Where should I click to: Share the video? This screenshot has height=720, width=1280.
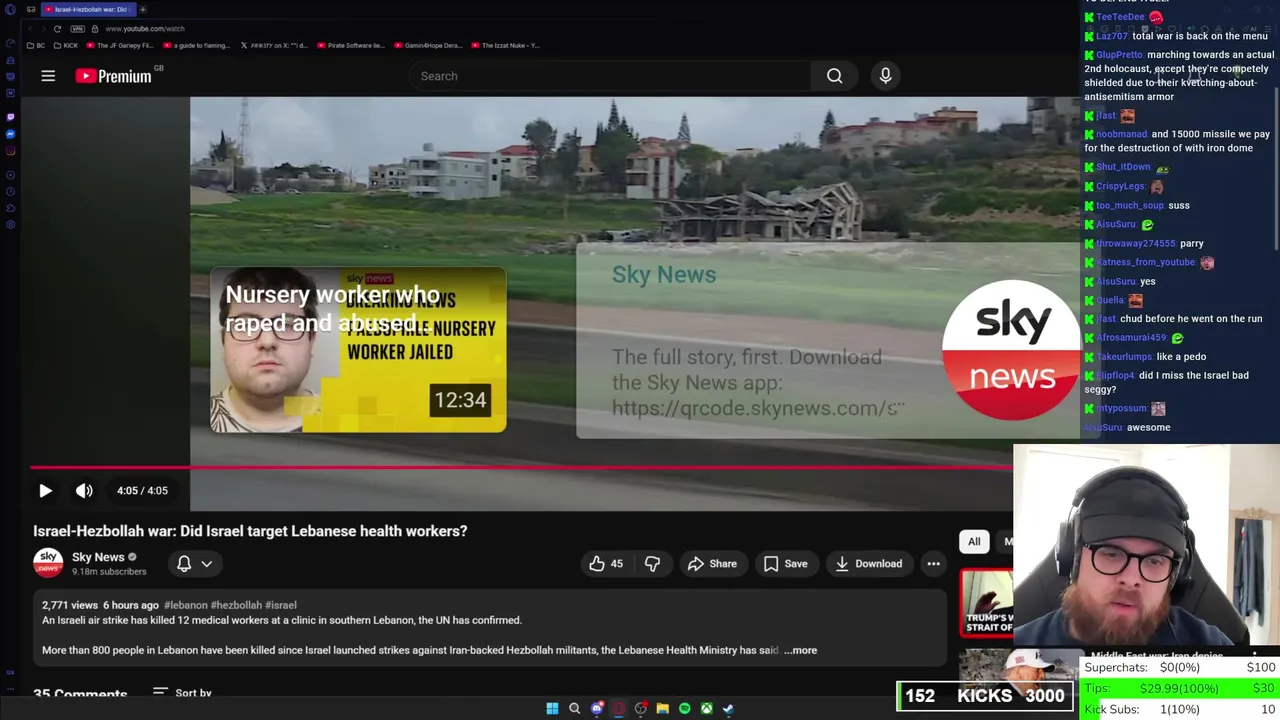712,564
